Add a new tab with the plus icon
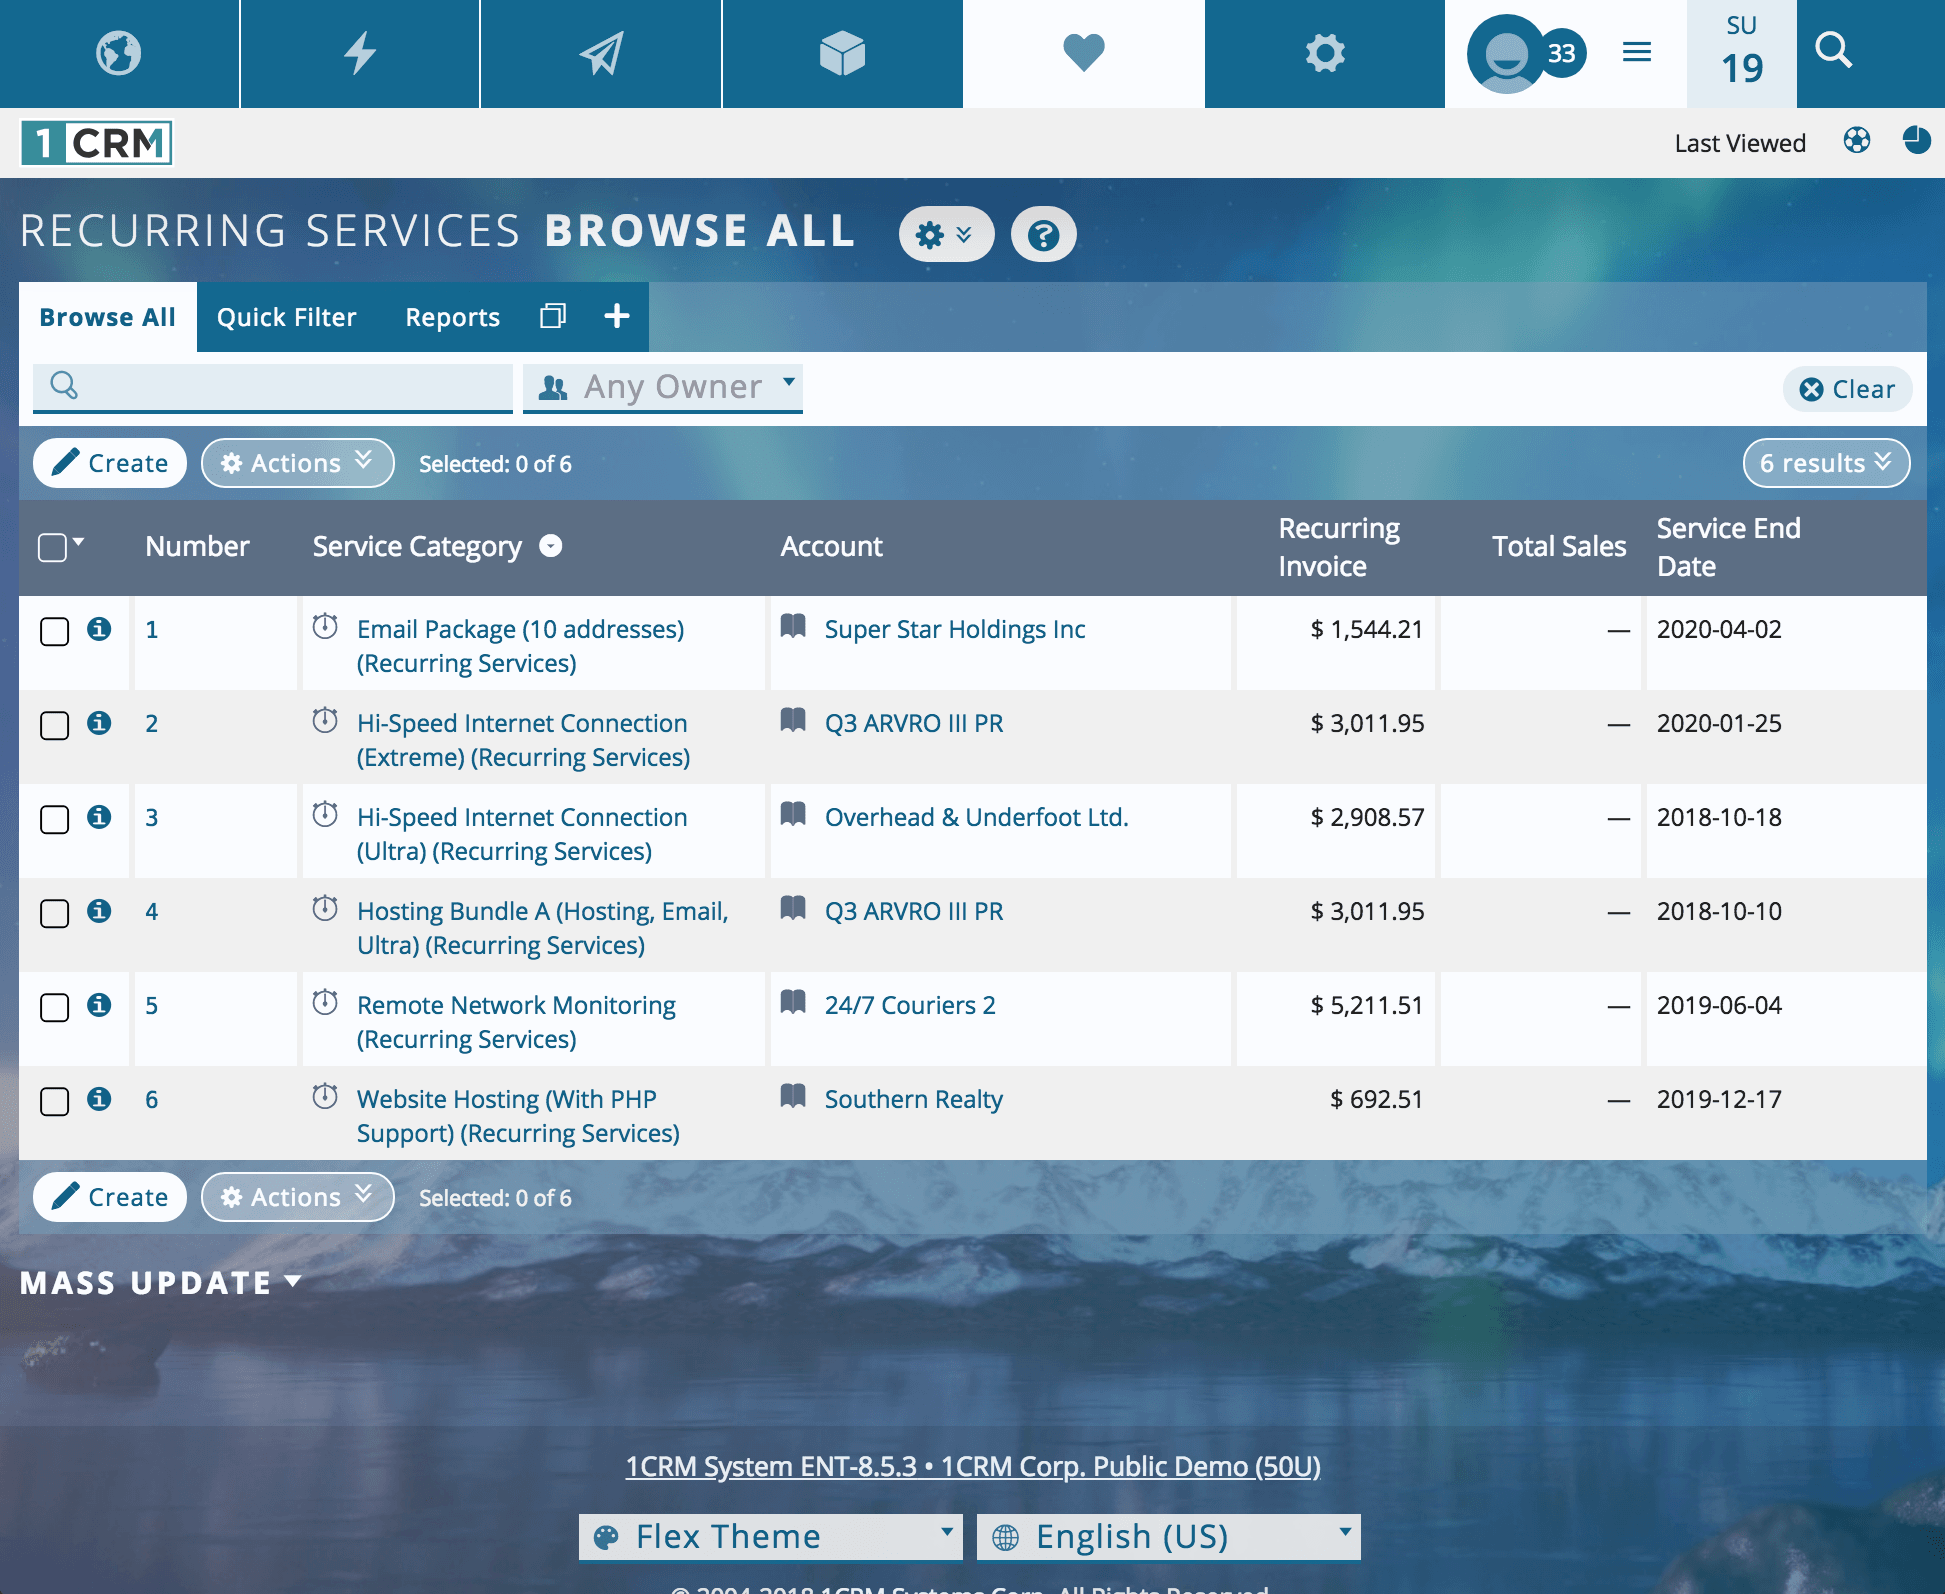 [617, 316]
